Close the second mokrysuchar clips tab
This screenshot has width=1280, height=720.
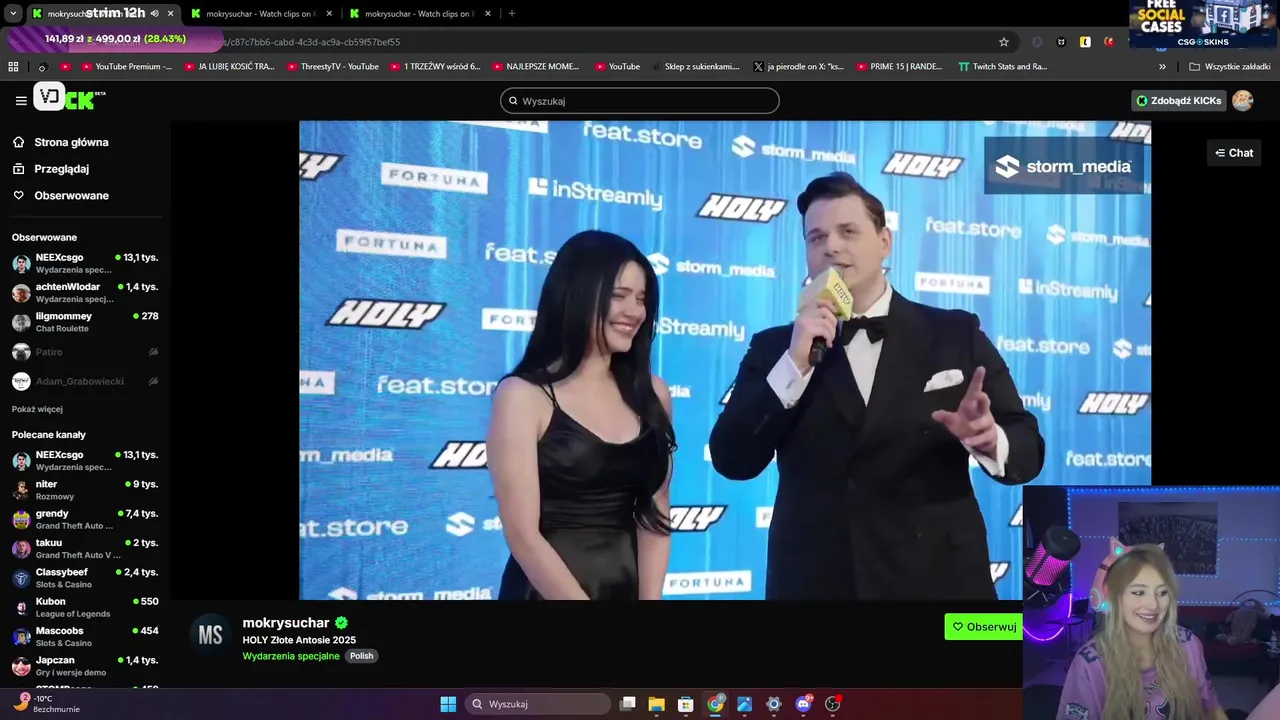tap(329, 14)
